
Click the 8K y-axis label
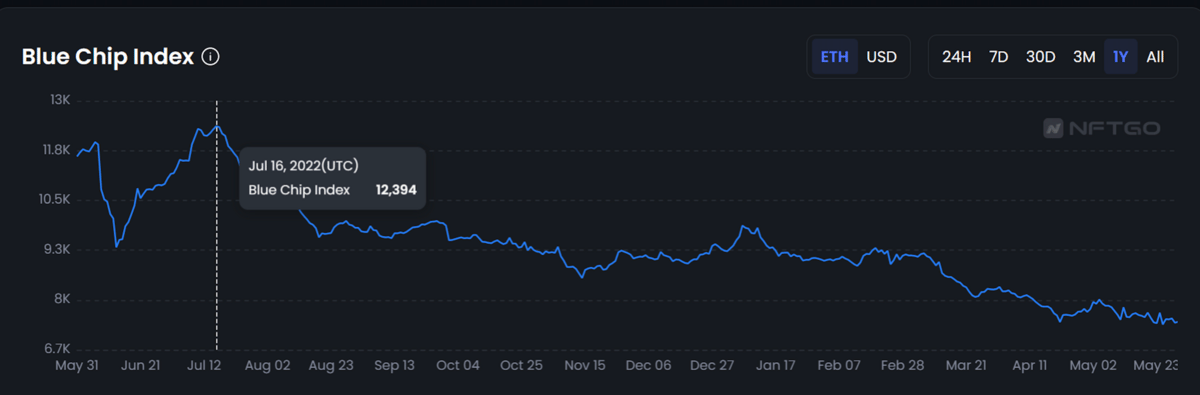tap(62, 300)
